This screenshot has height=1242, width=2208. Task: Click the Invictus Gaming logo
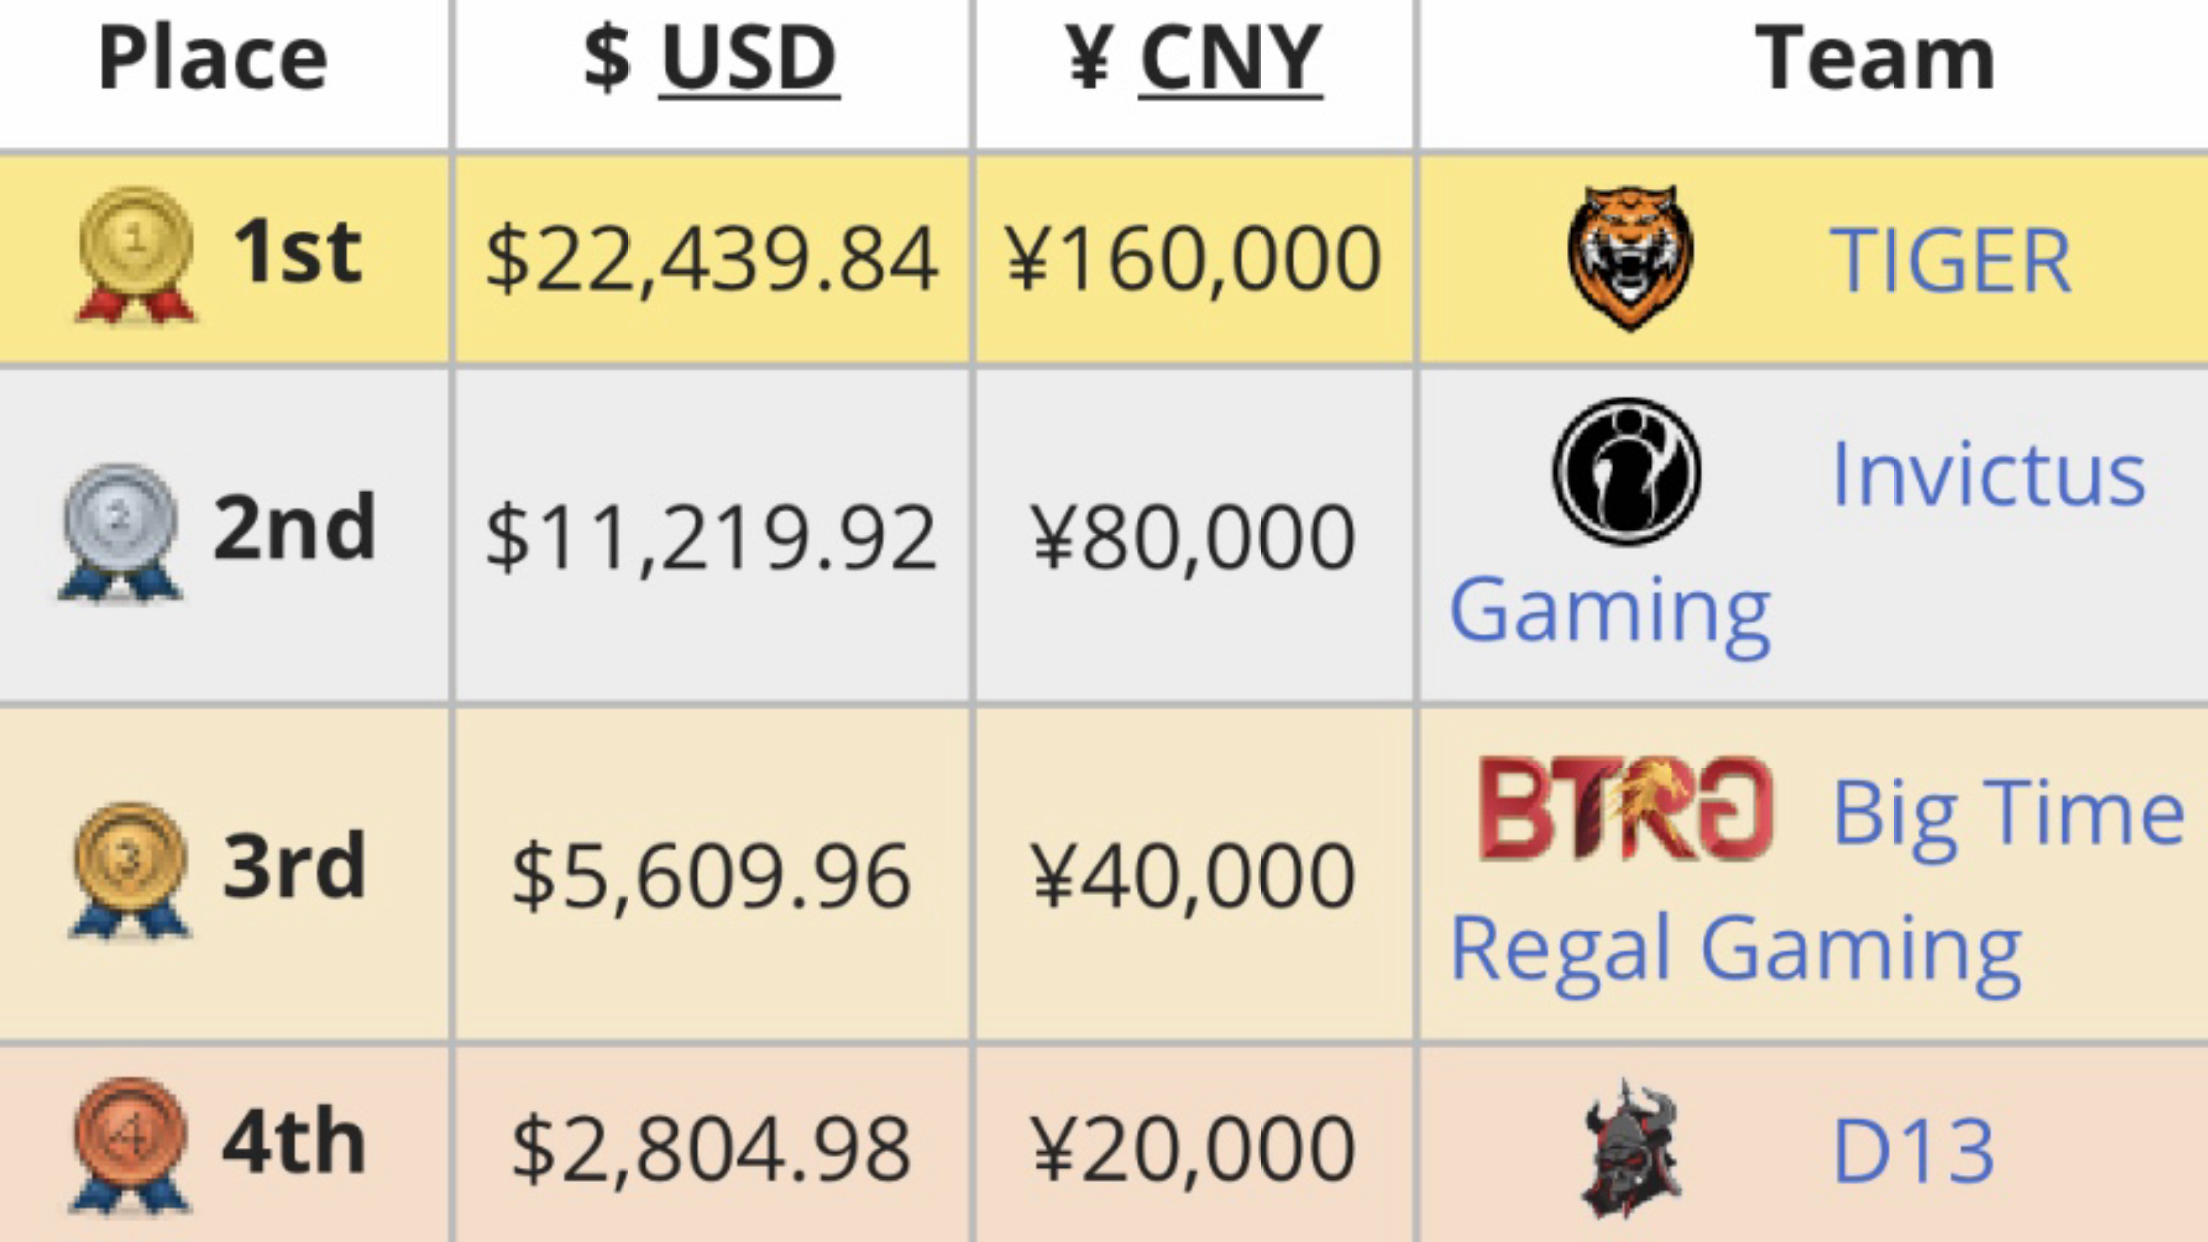(x=1627, y=473)
